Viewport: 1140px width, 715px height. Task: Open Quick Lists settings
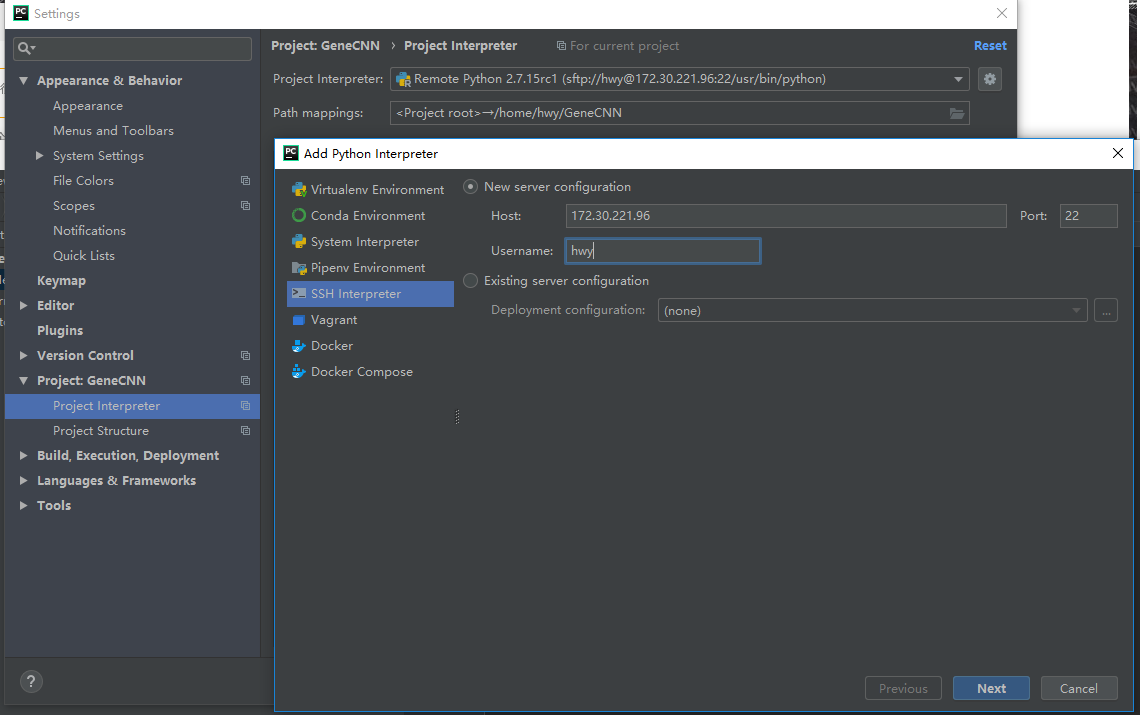point(84,255)
